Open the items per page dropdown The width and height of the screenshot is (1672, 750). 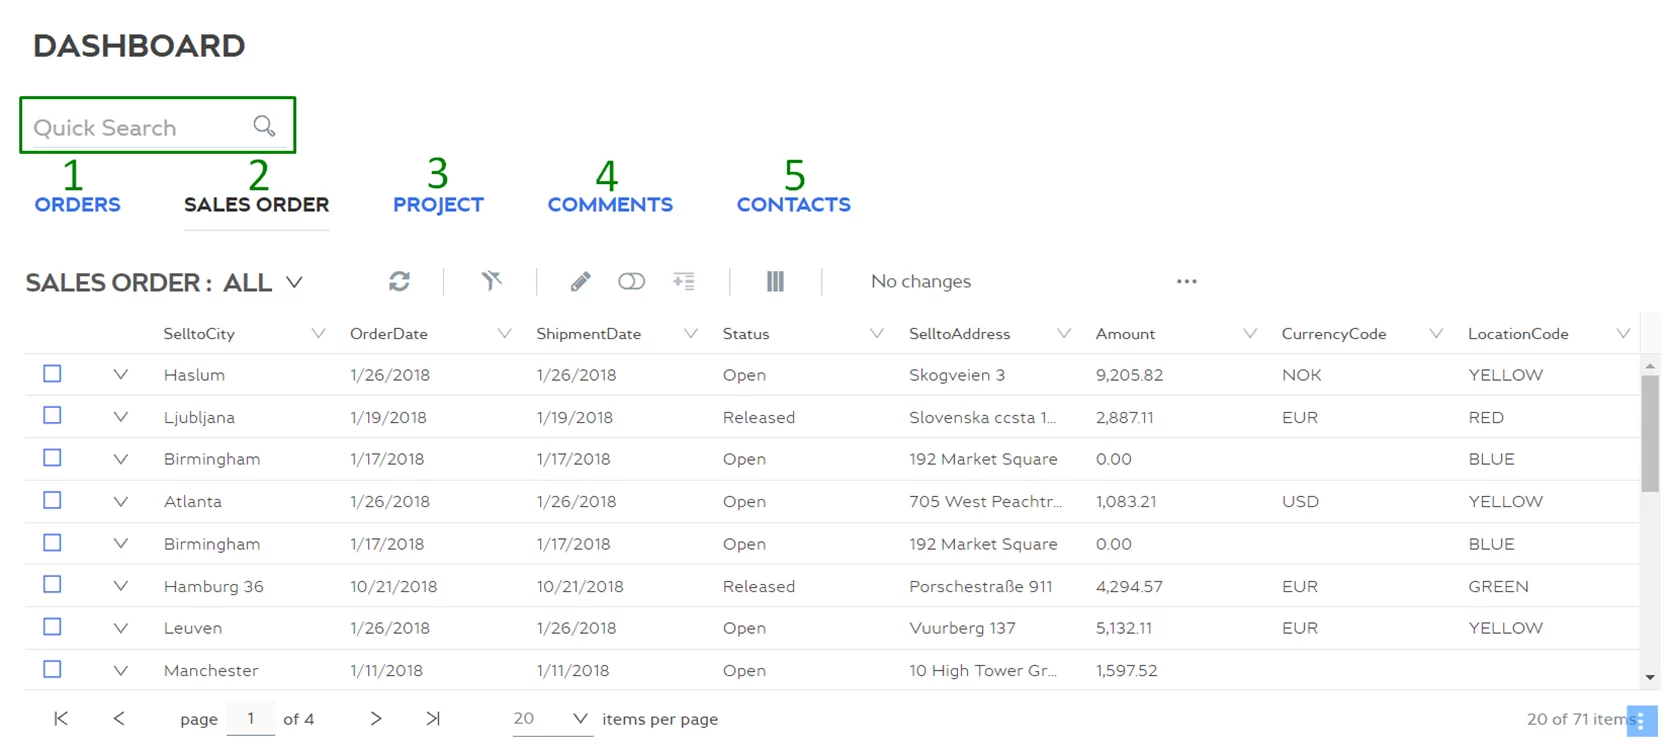pos(579,719)
